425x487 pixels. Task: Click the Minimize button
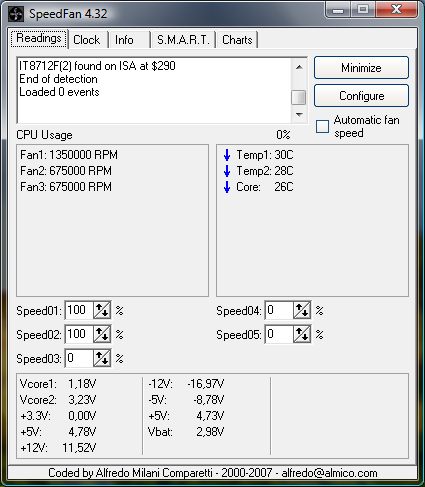361,68
